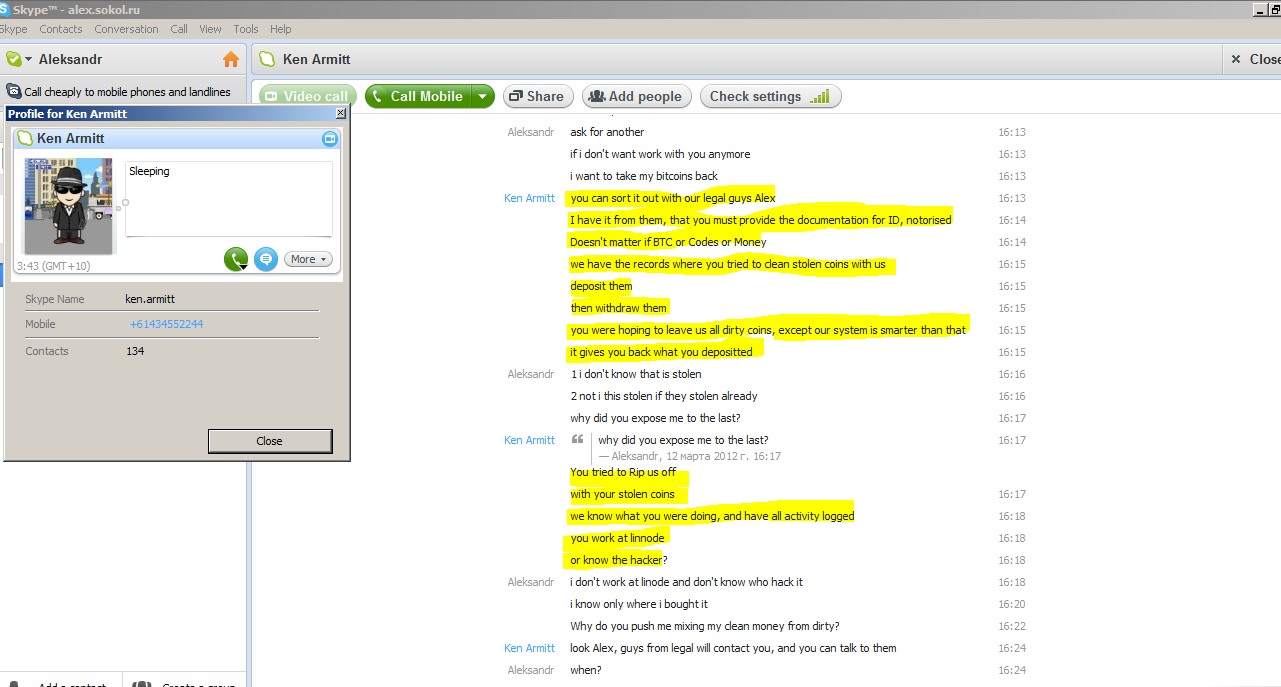Click status icon beside Ken Armitt in profile
Image resolution: width=1281 pixels, height=687 pixels.
[x=25, y=138]
